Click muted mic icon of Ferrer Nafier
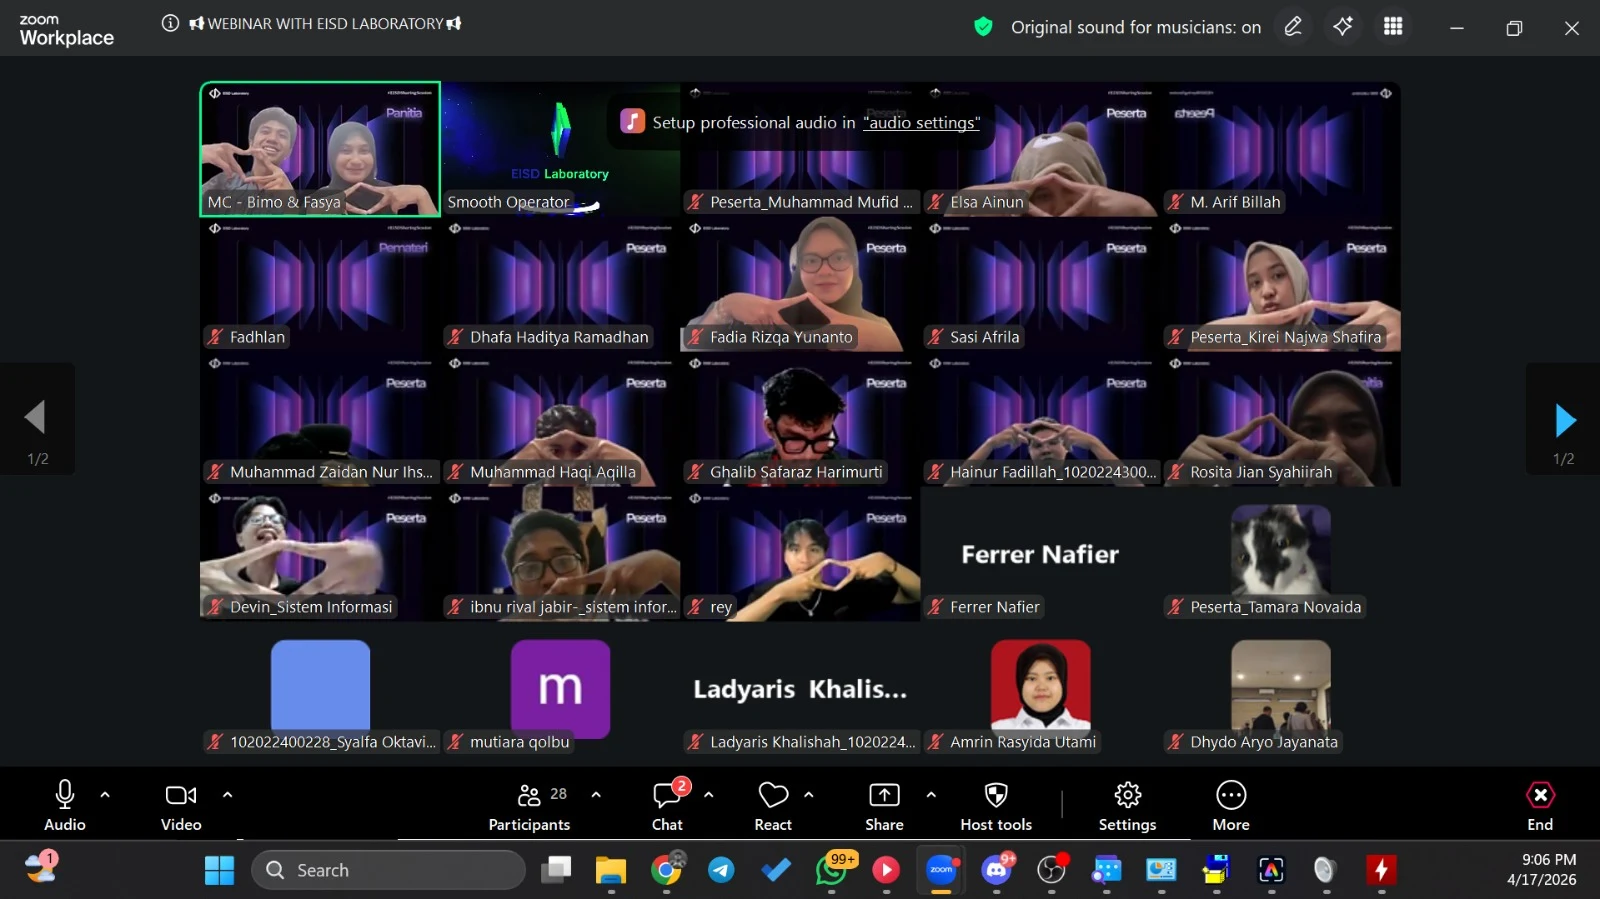 point(936,607)
